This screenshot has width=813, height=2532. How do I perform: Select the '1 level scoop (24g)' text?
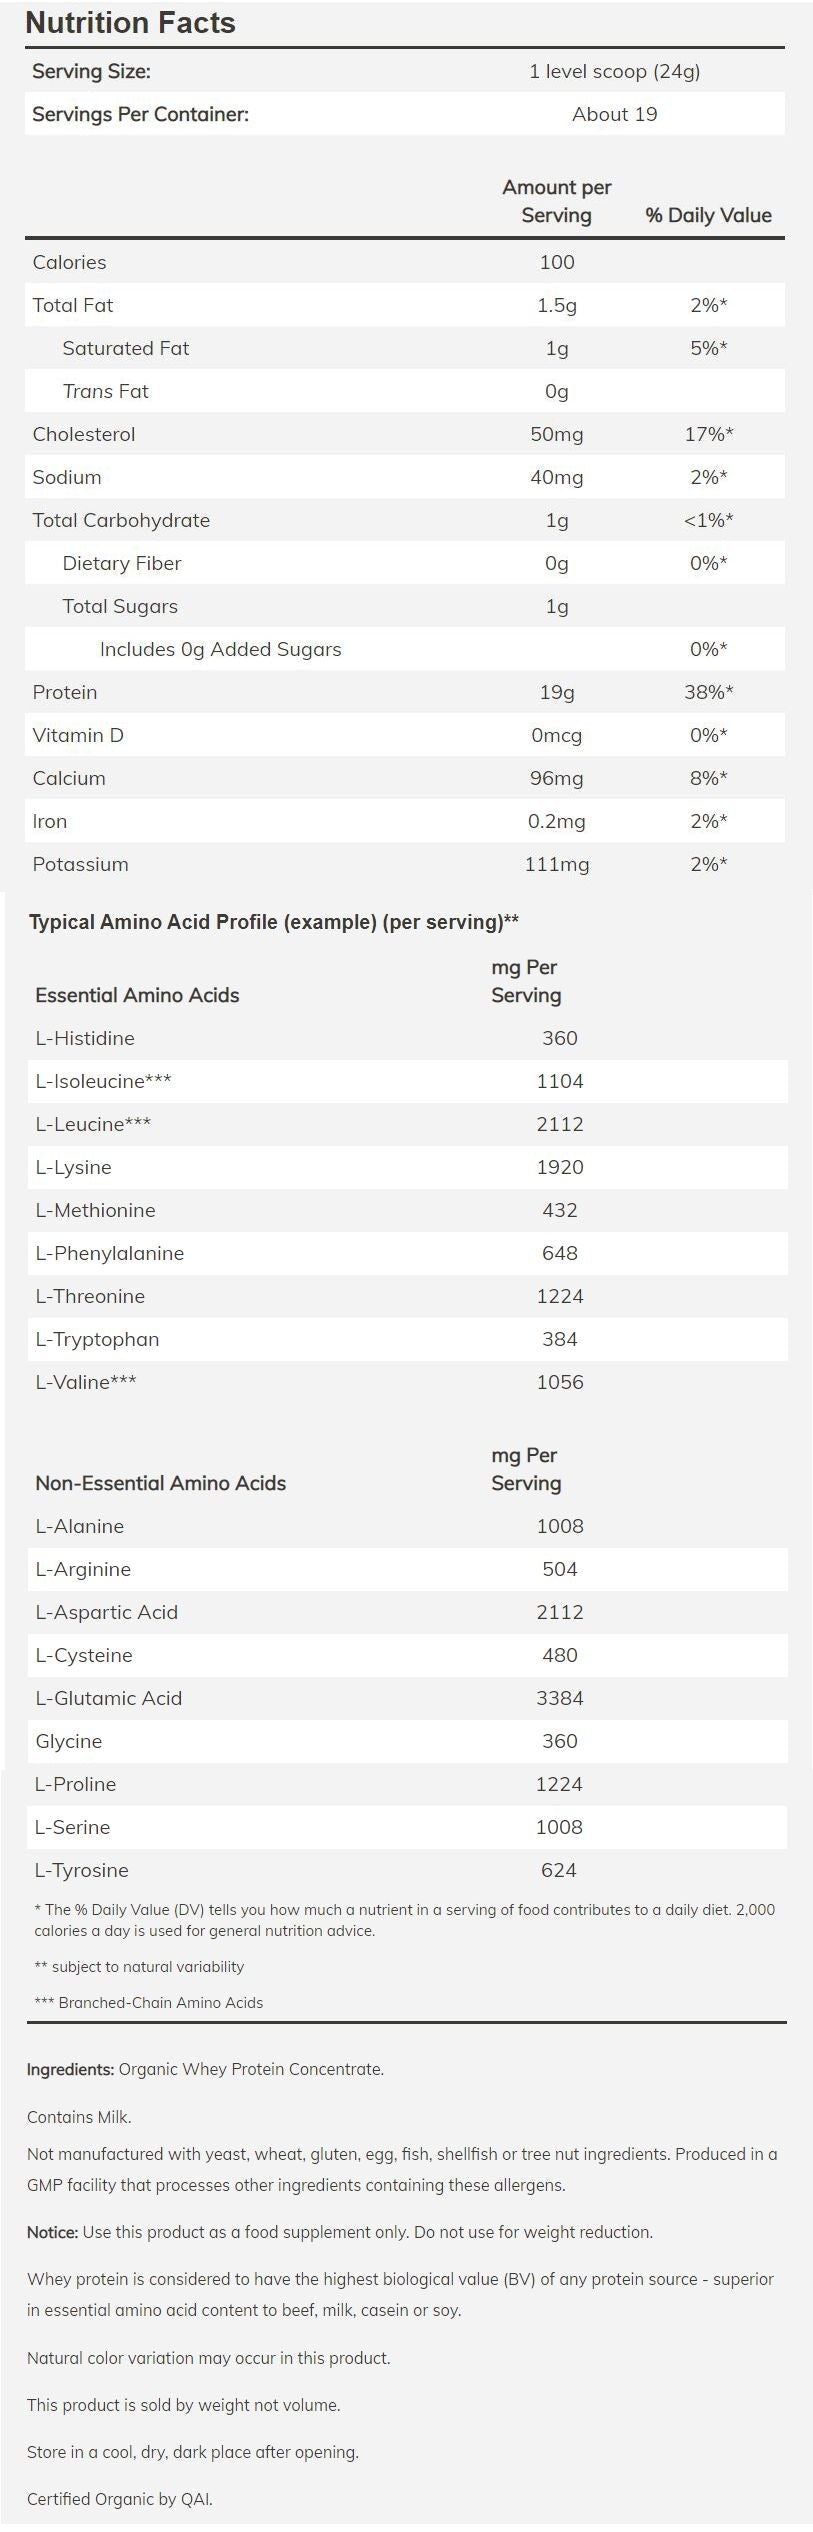[614, 71]
